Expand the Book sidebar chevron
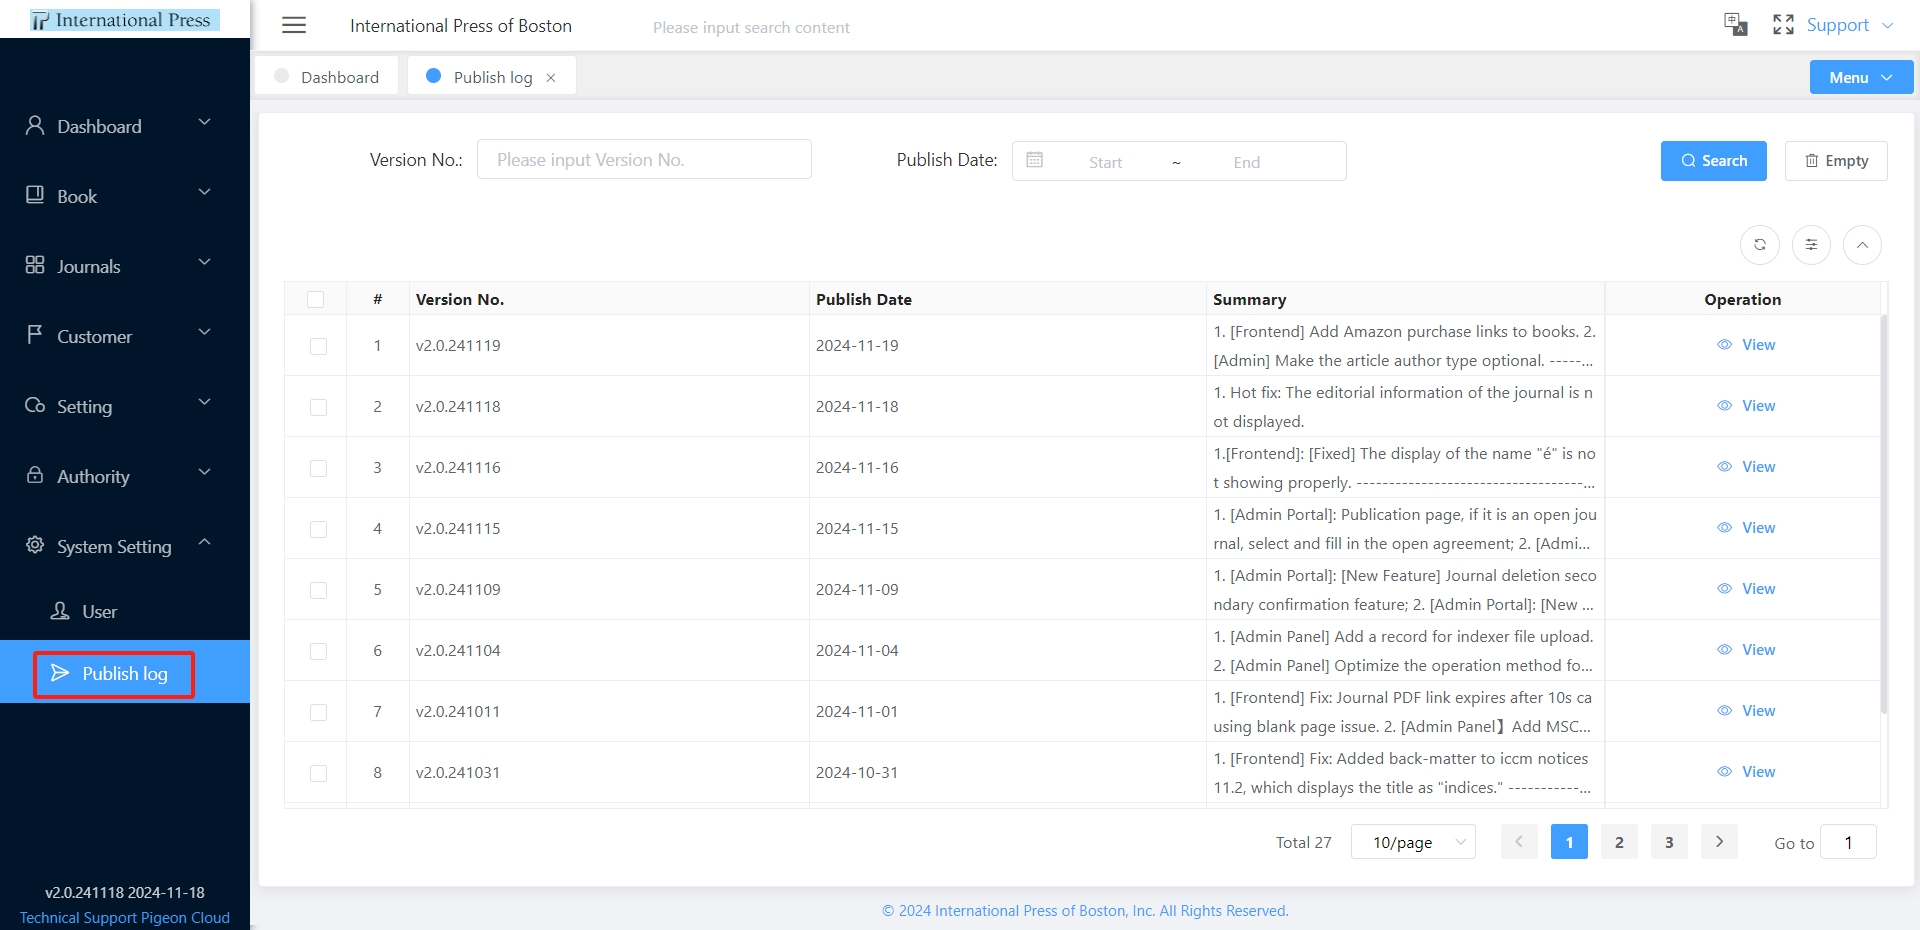 tap(205, 192)
